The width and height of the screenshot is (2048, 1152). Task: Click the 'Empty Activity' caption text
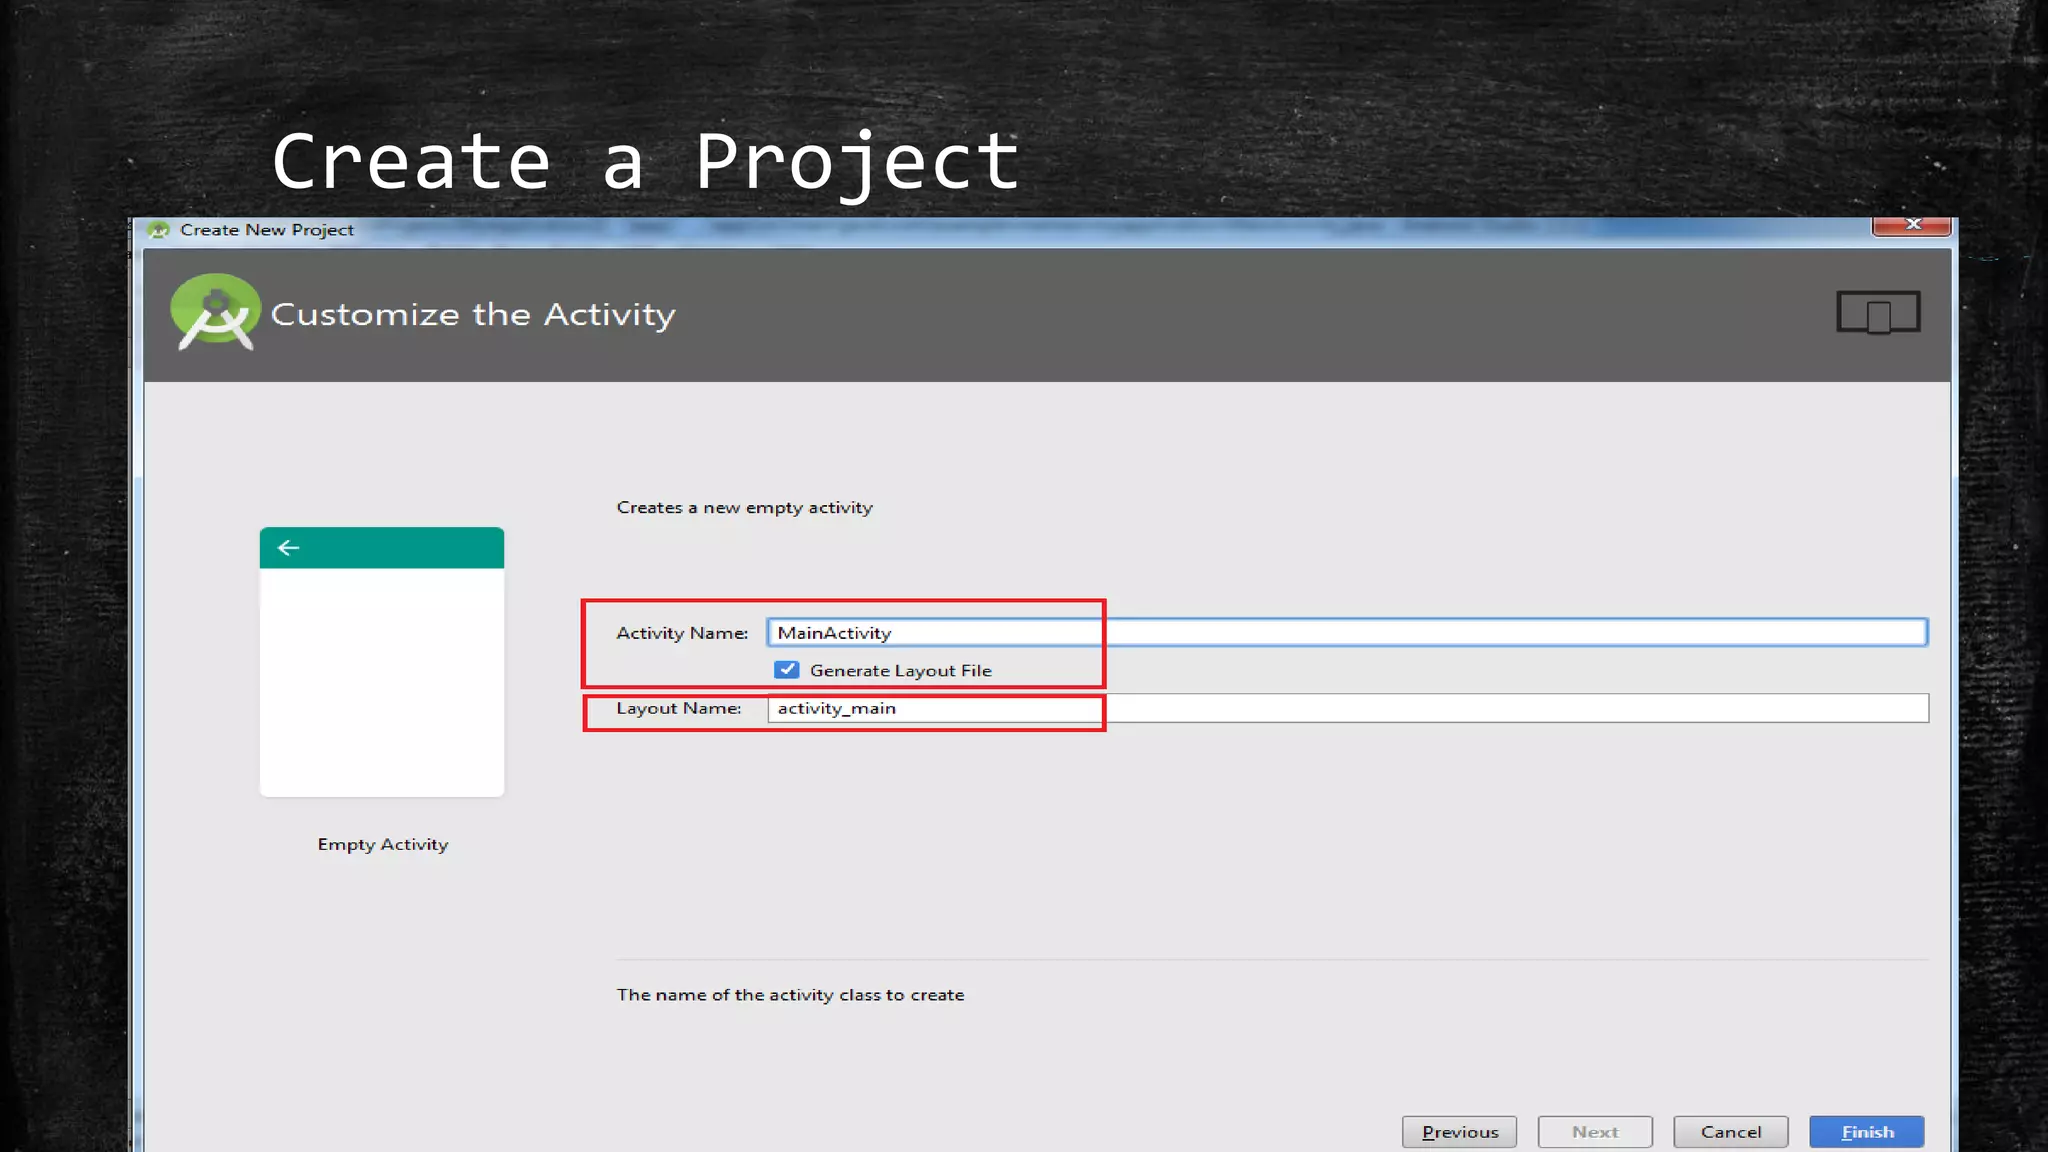point(383,844)
